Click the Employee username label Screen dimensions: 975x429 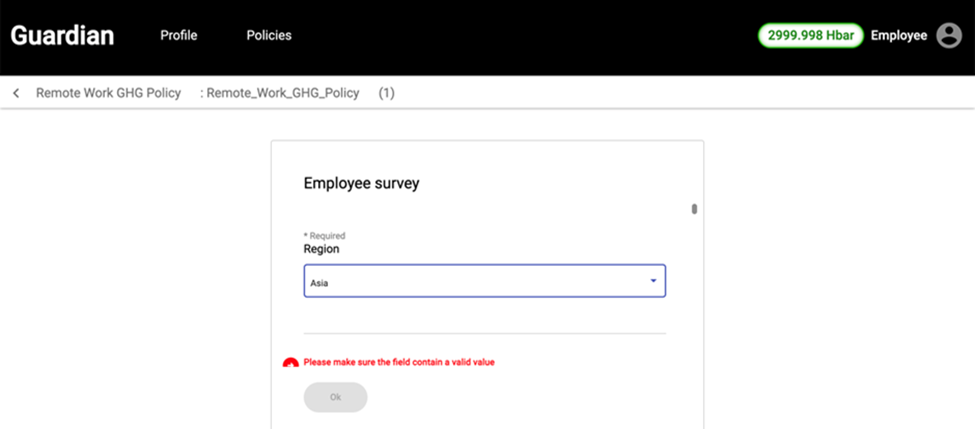(x=899, y=35)
